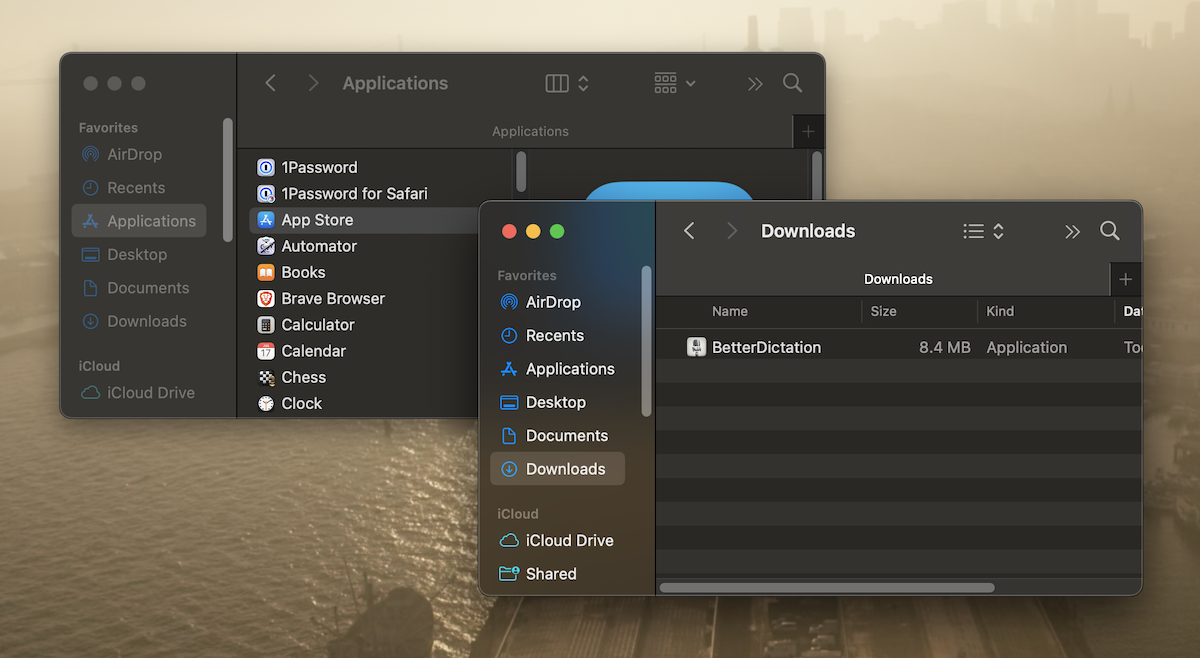1200x658 pixels.
Task: Go back in the Downloads window
Action: tap(689, 231)
